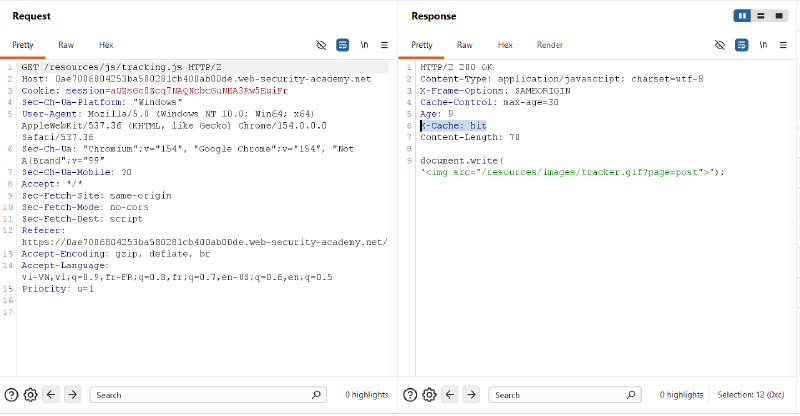Switch Request panel to Pretty tab
Viewport: 800px width, 416px height.
pyautogui.click(x=23, y=45)
